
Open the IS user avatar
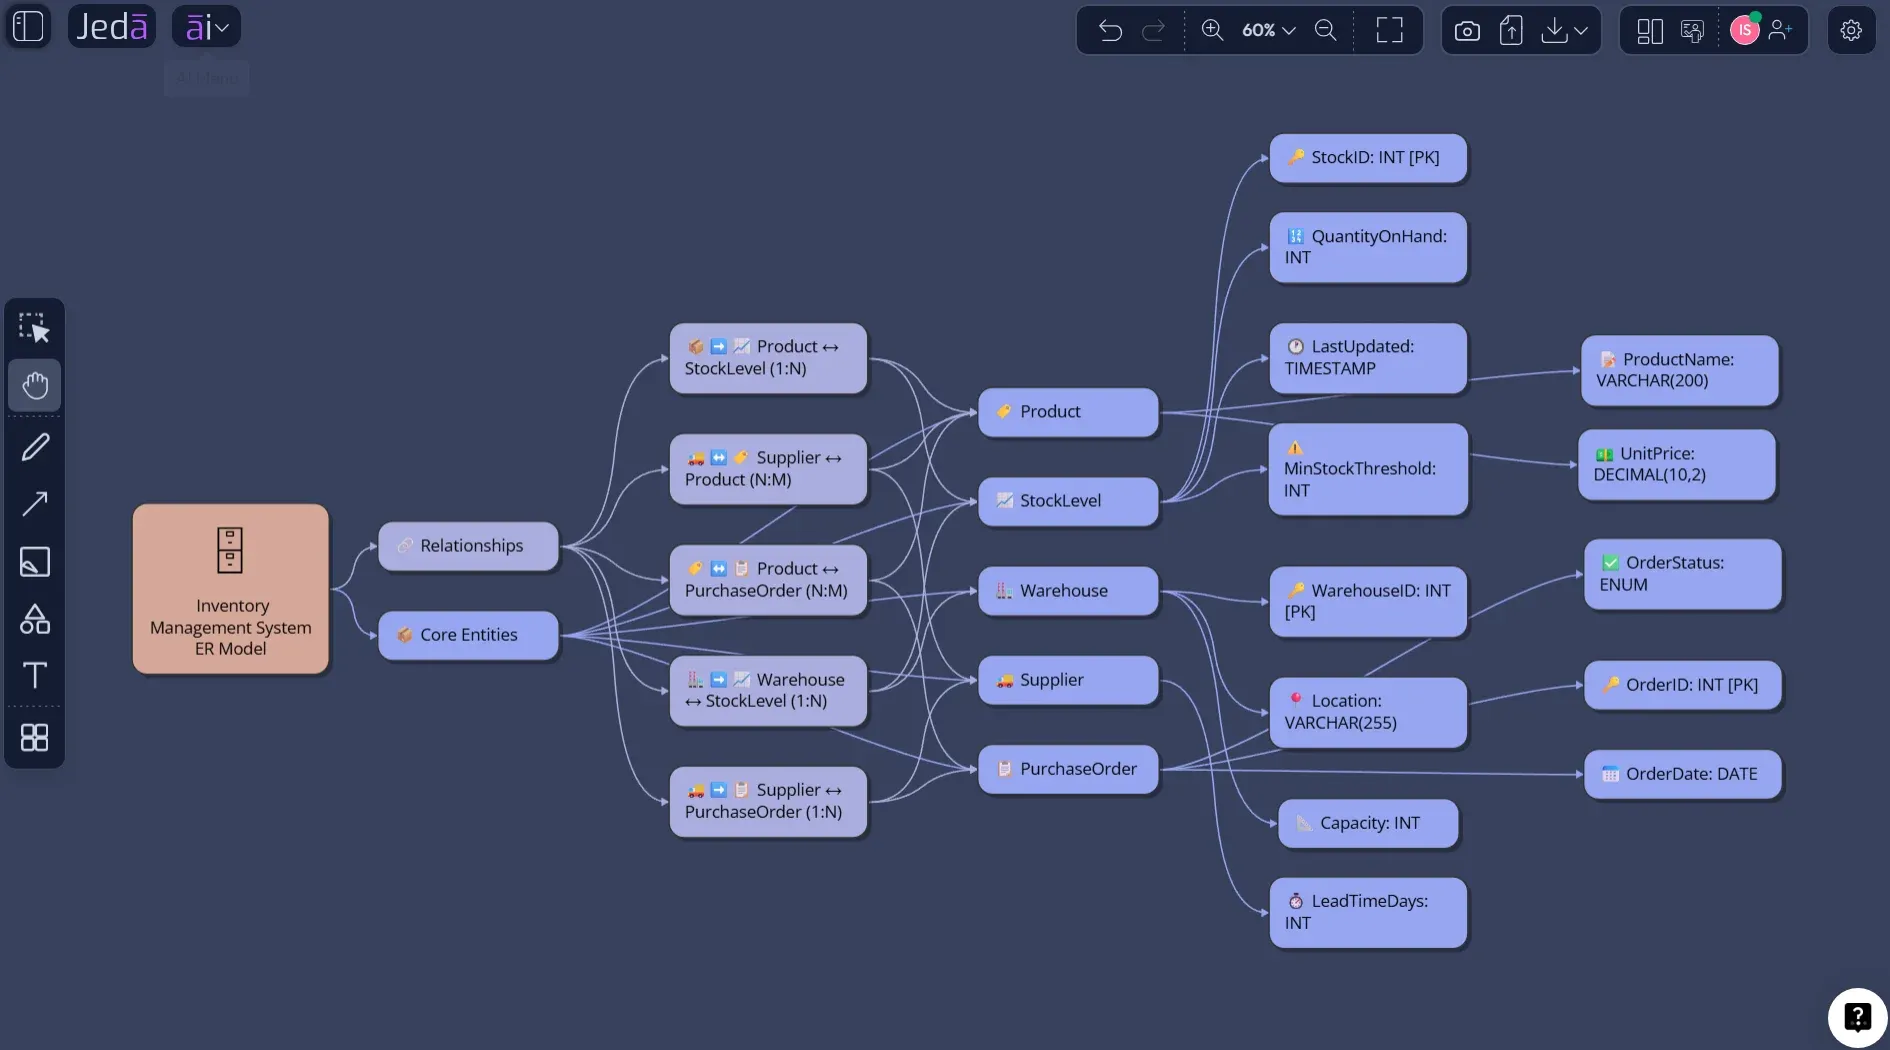[1744, 30]
